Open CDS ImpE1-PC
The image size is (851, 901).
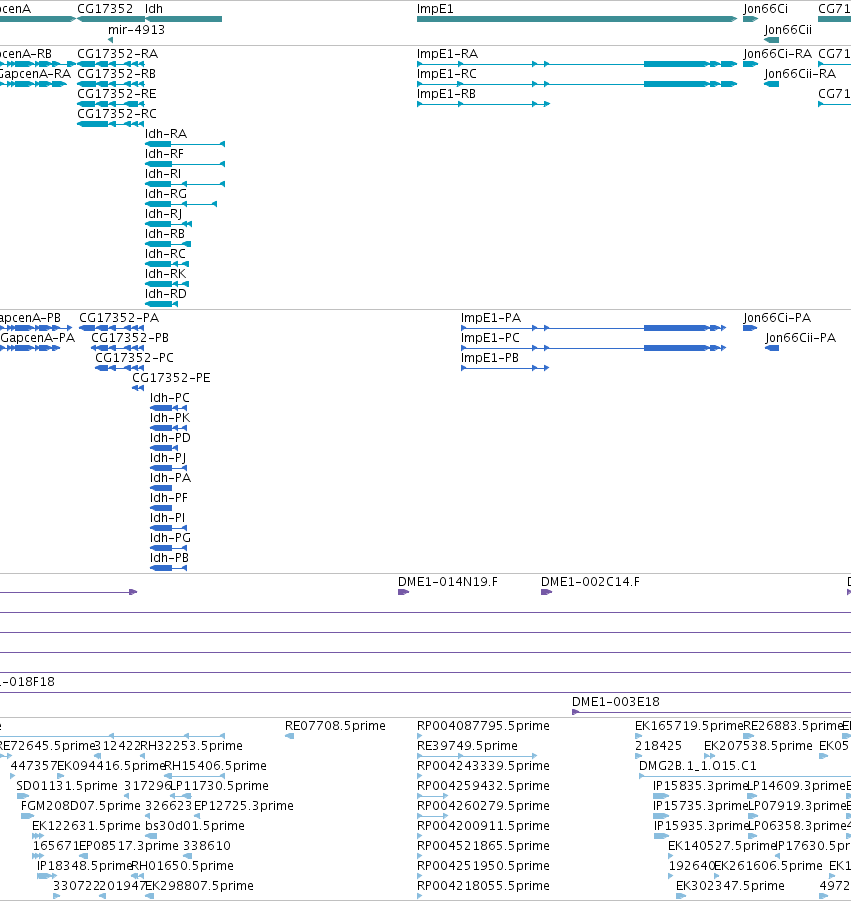pos(490,338)
